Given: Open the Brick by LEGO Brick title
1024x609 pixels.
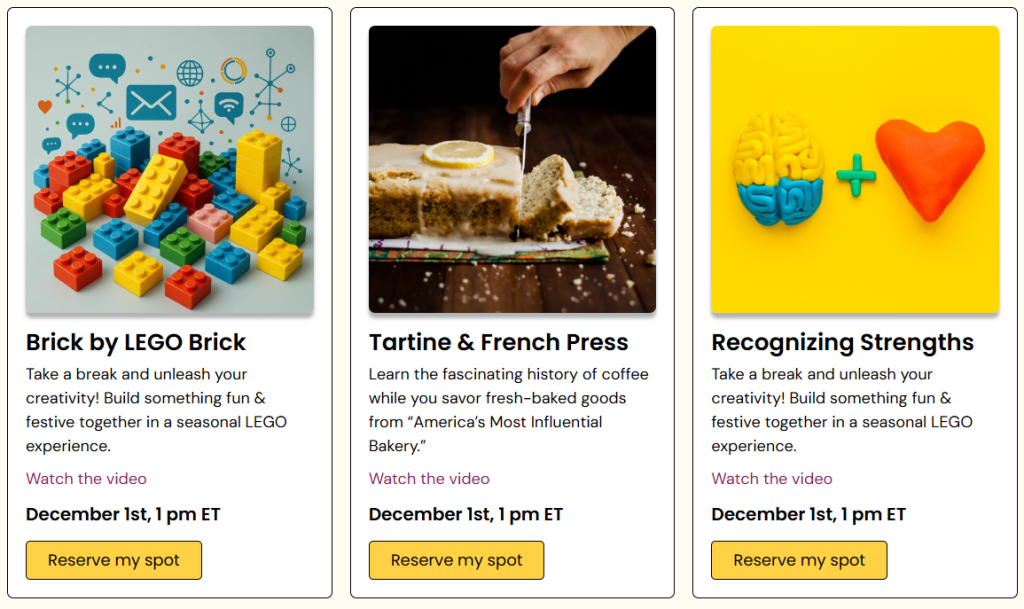Looking at the screenshot, I should pos(136,342).
